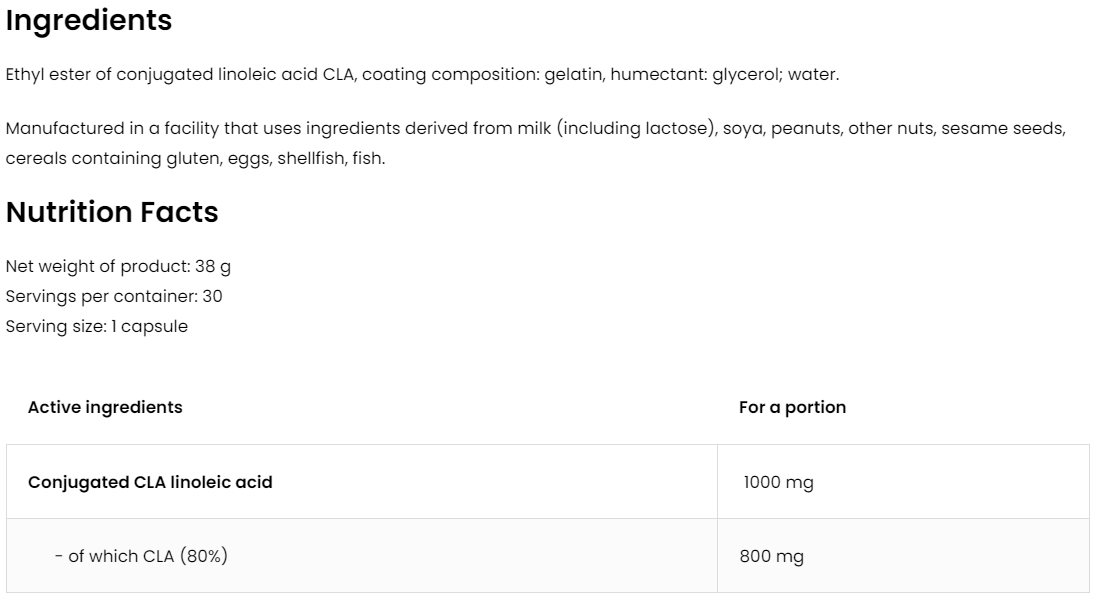Image resolution: width=1097 pixels, height=603 pixels.
Task: Select the "- of which CLA (80%)" row label
Action: pyautogui.click(x=141, y=556)
